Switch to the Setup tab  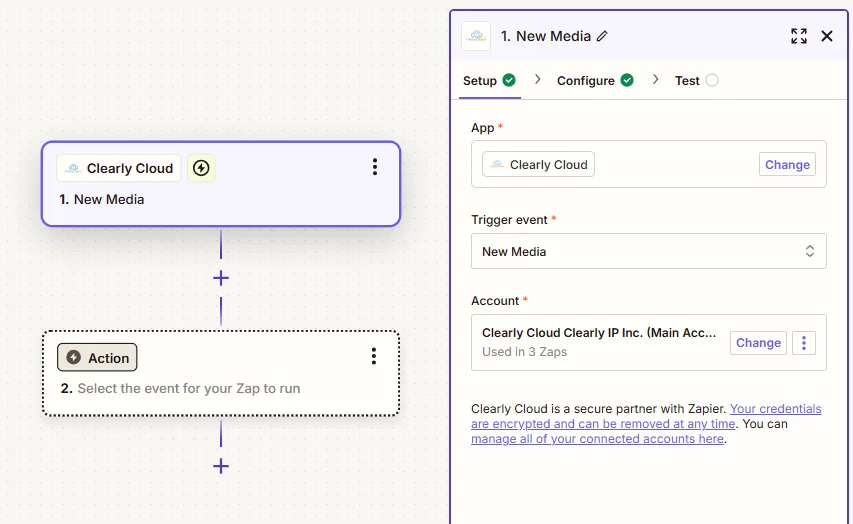pos(489,81)
